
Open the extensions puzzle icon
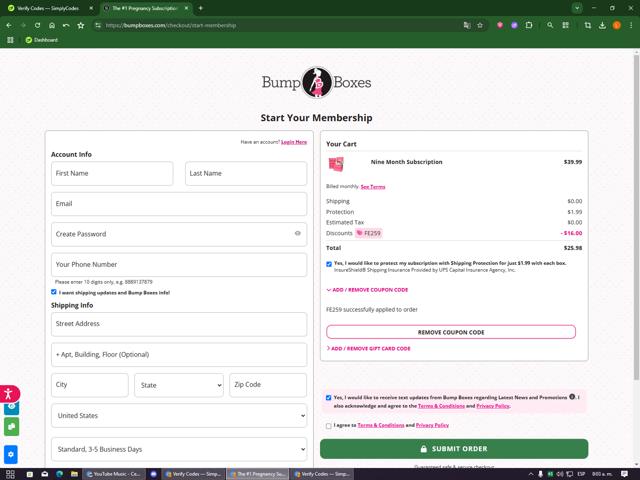(x=529, y=25)
